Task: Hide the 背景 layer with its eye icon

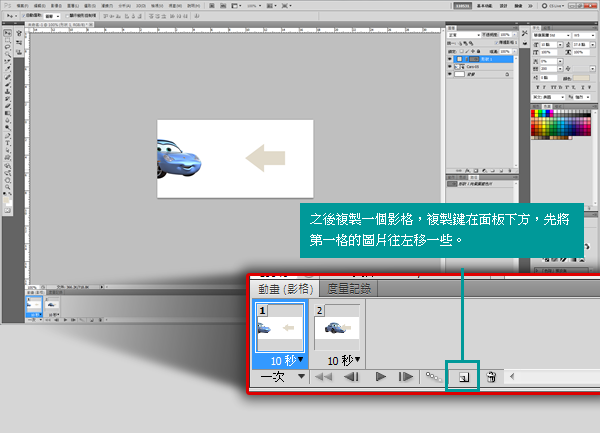Action: pos(450,74)
